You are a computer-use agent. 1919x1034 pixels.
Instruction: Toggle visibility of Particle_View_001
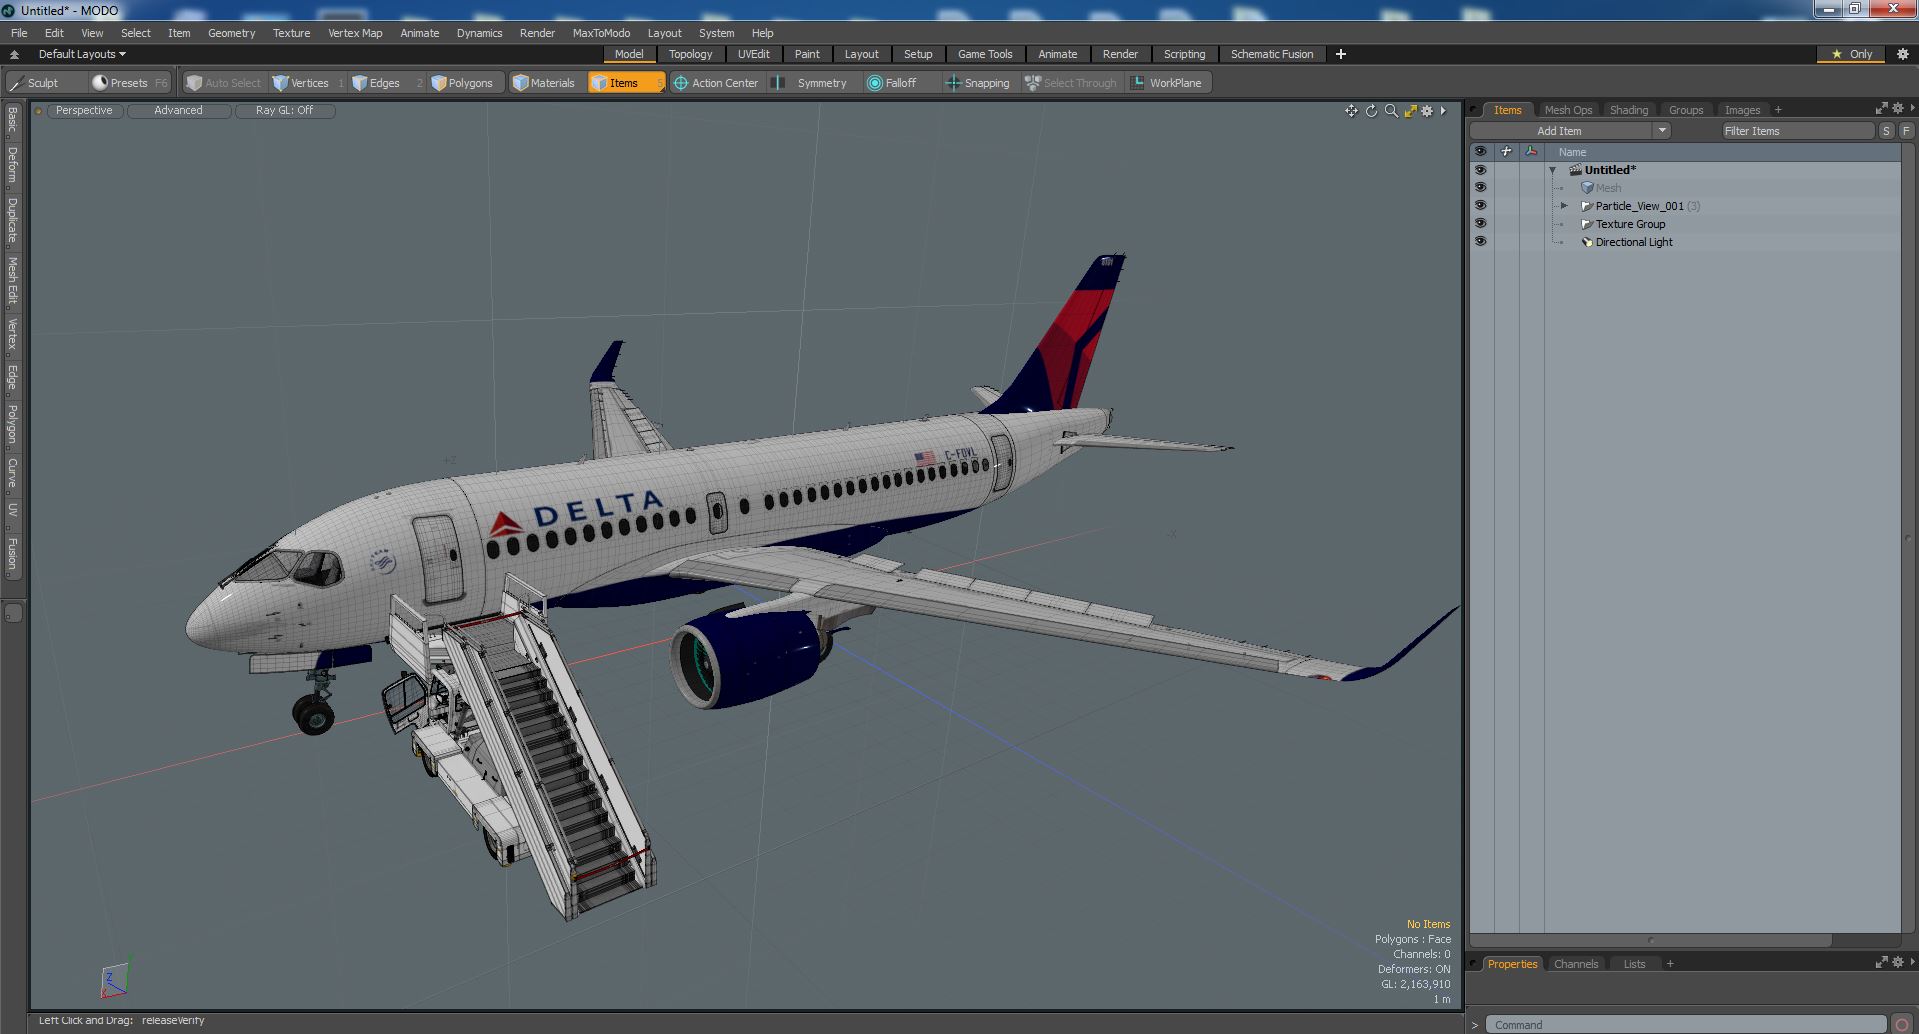[1480, 206]
